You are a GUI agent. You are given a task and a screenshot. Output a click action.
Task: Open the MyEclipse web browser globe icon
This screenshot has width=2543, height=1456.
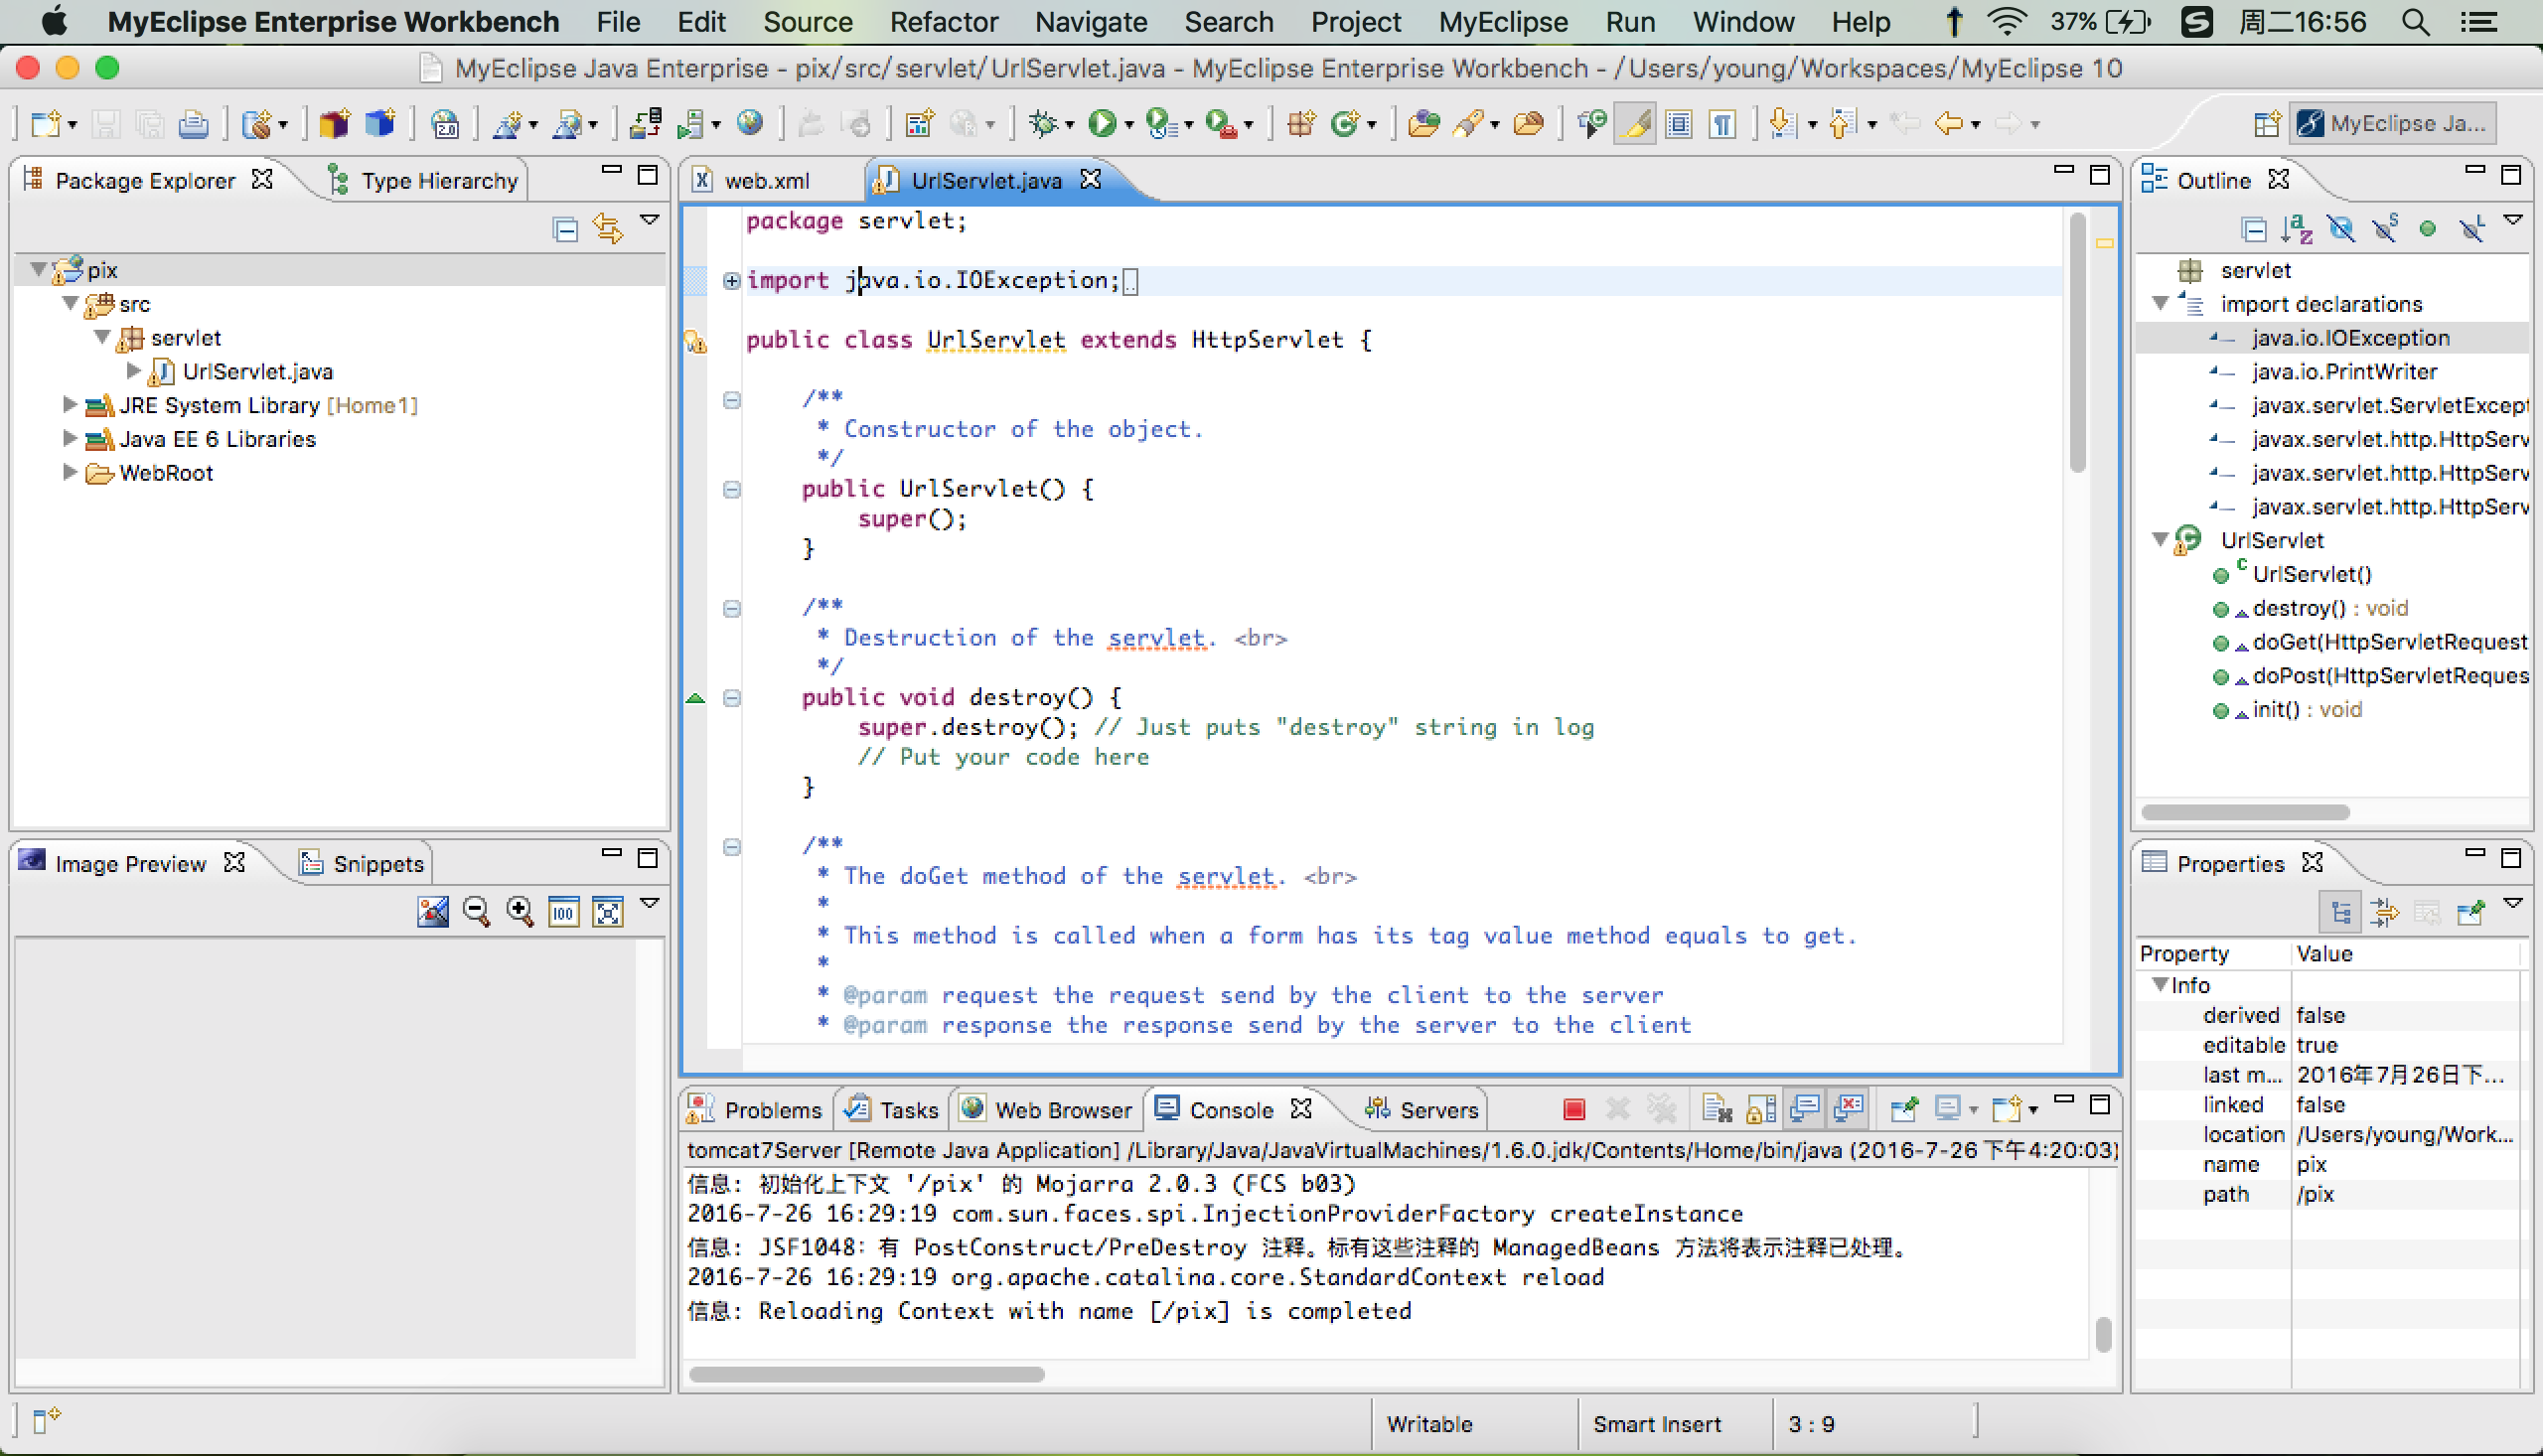coord(750,124)
